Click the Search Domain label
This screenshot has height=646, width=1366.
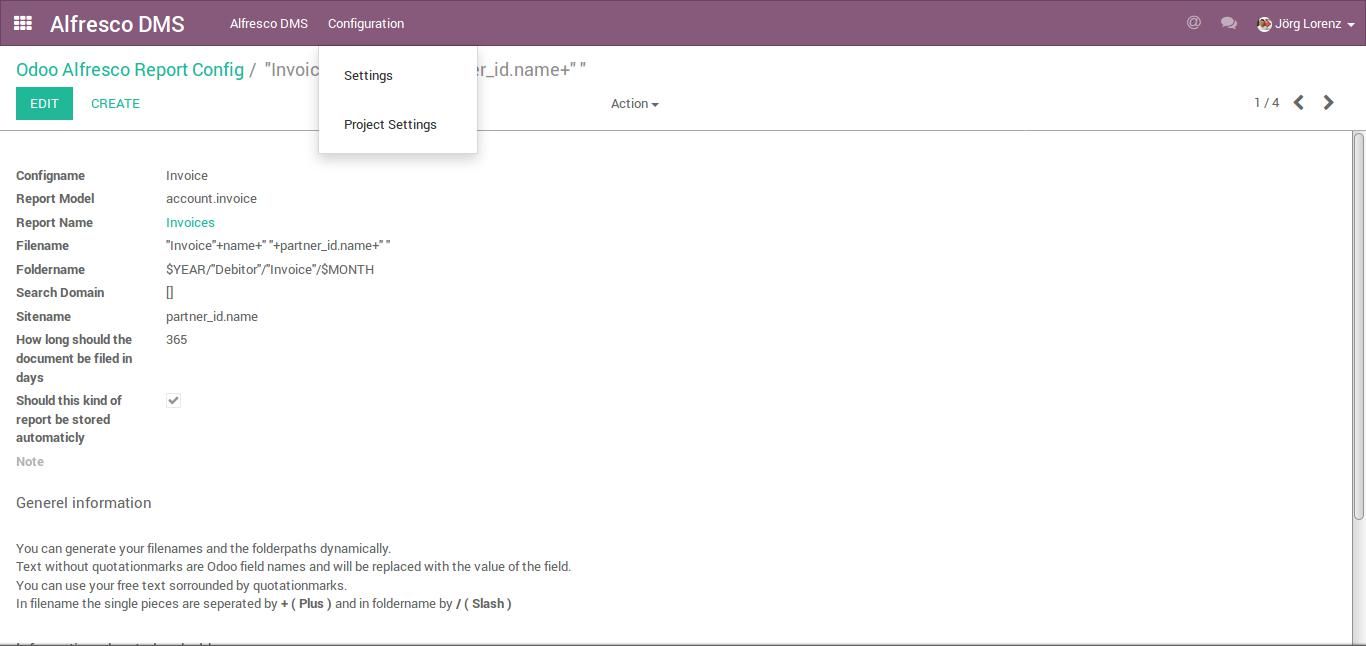tap(60, 293)
